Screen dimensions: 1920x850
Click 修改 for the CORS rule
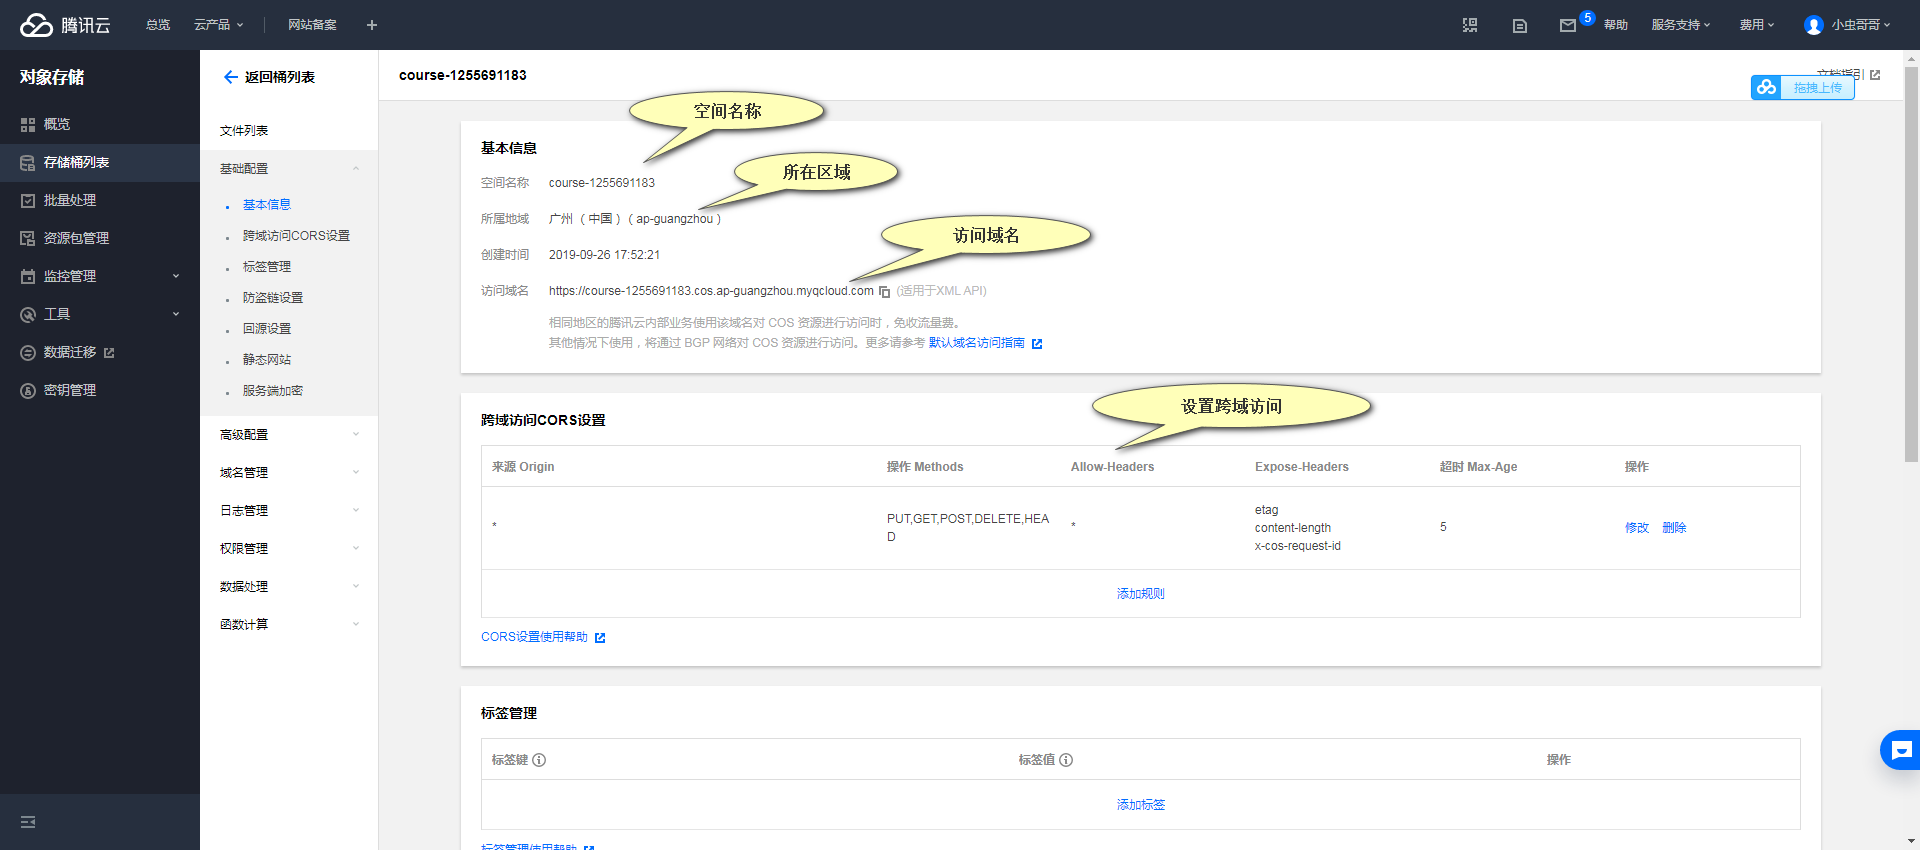click(x=1636, y=528)
